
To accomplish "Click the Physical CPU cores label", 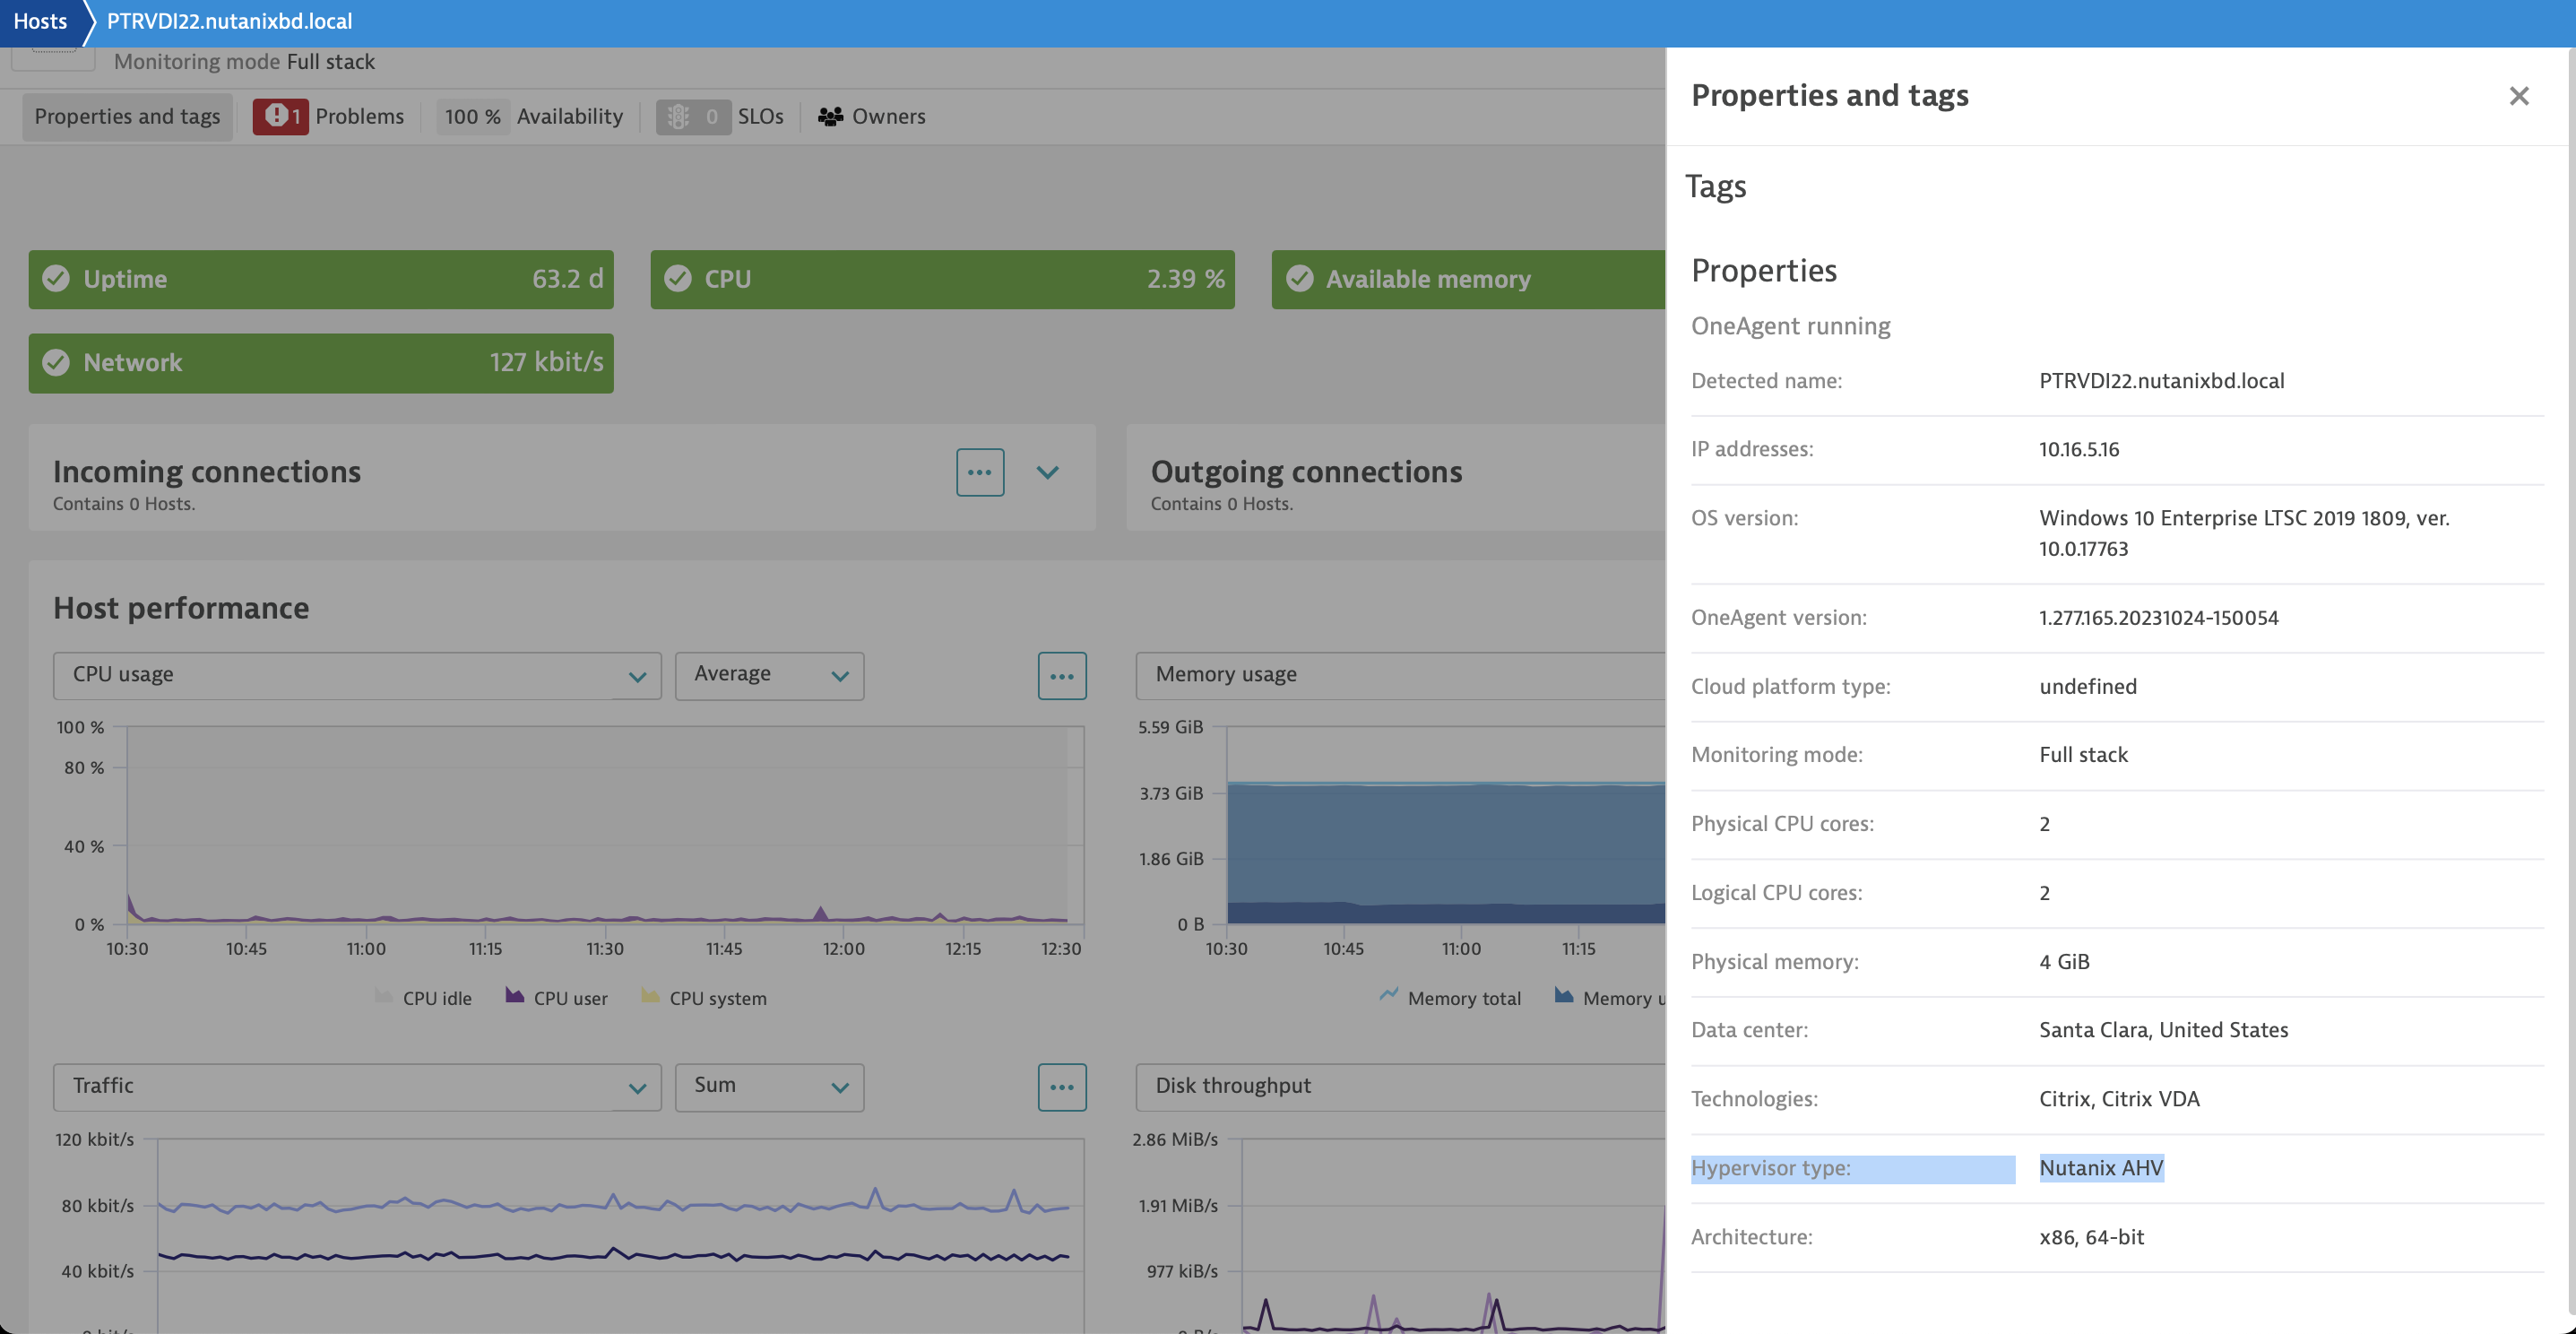I will tap(1782, 824).
